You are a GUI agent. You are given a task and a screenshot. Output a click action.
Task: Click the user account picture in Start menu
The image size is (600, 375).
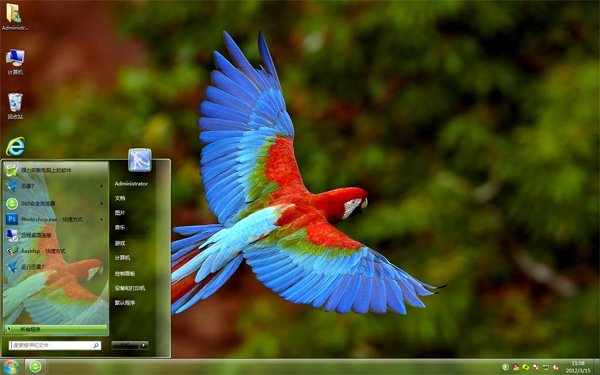[x=140, y=160]
